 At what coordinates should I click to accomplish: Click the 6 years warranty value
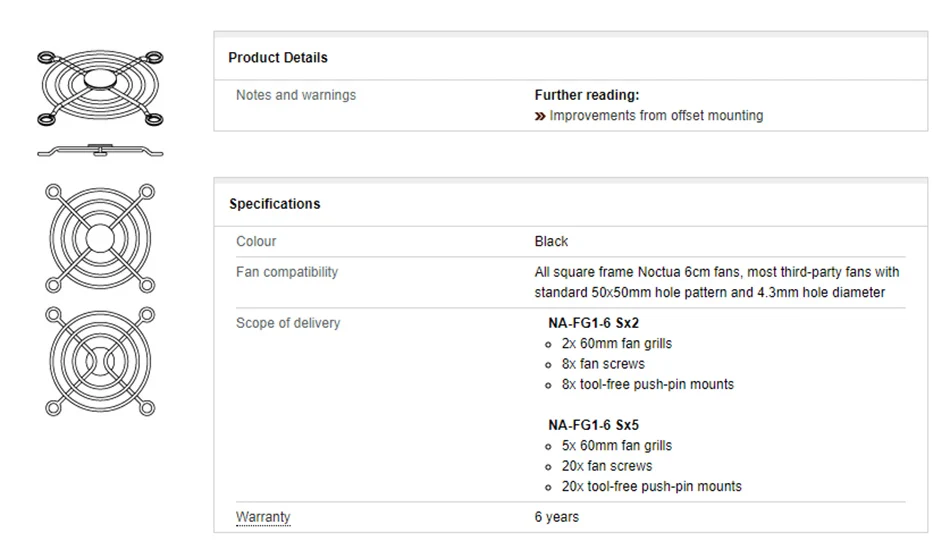tap(557, 517)
